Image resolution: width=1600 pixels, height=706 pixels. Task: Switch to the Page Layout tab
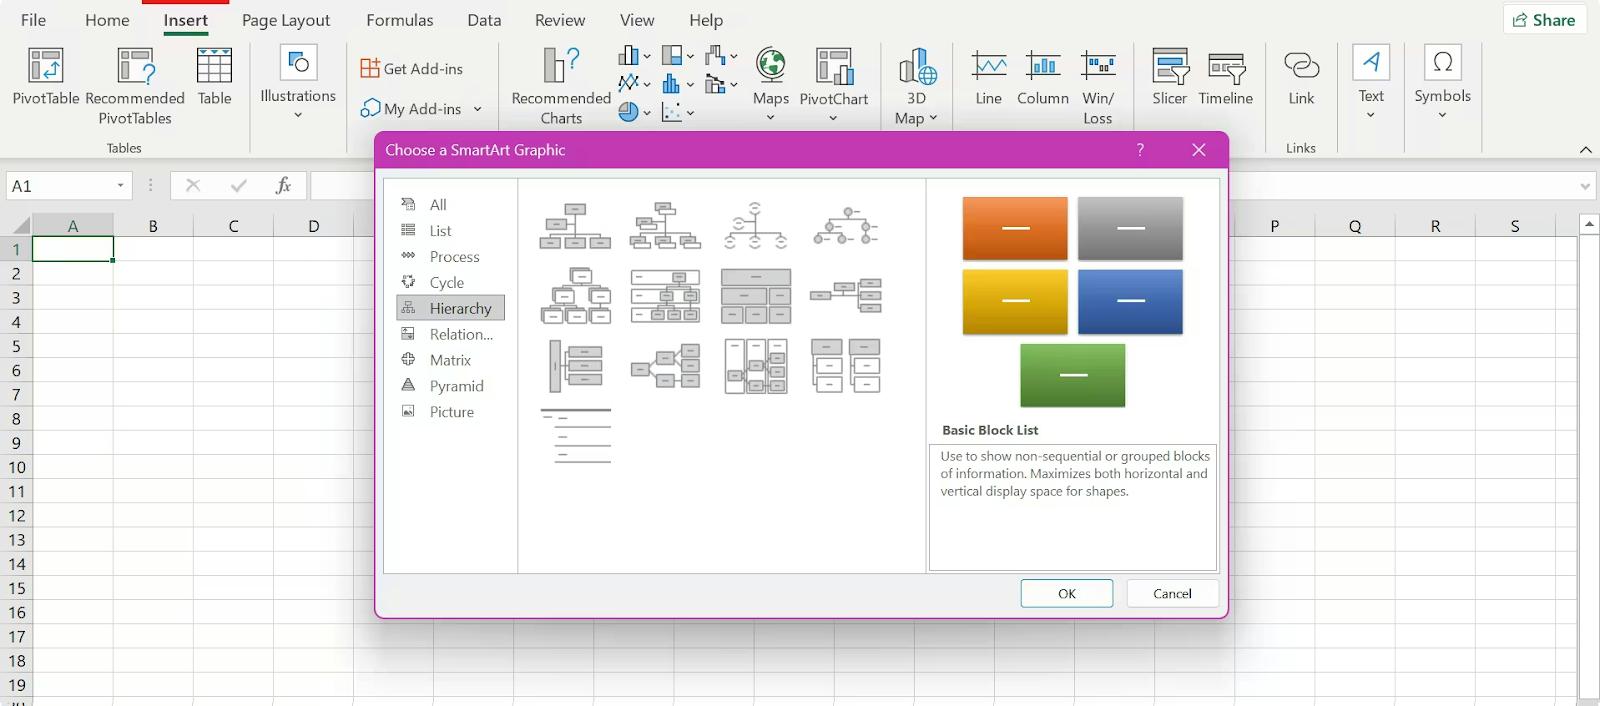click(x=286, y=20)
